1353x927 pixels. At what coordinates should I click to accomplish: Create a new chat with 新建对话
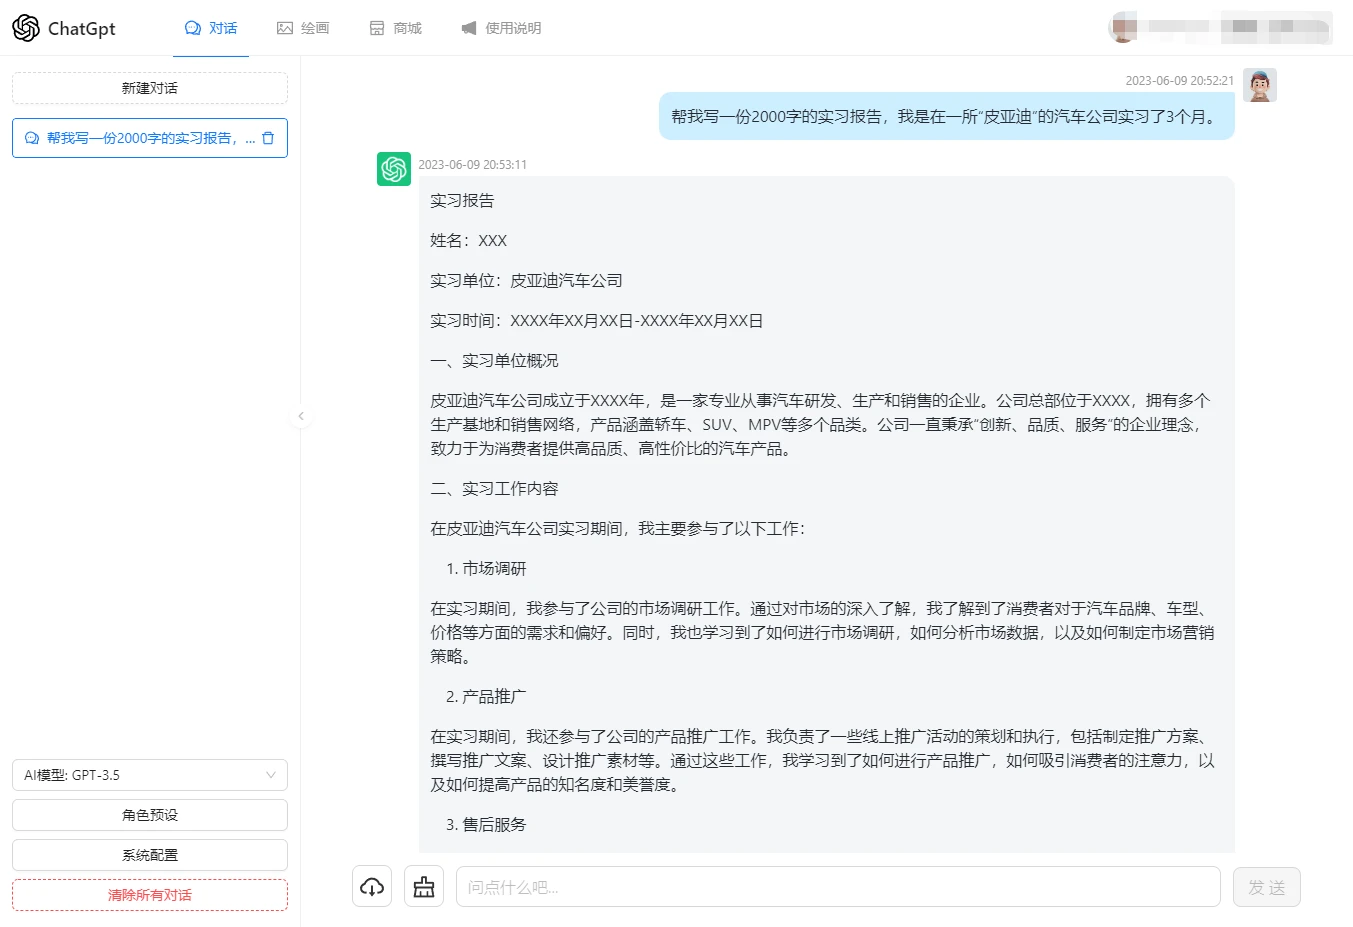150,88
